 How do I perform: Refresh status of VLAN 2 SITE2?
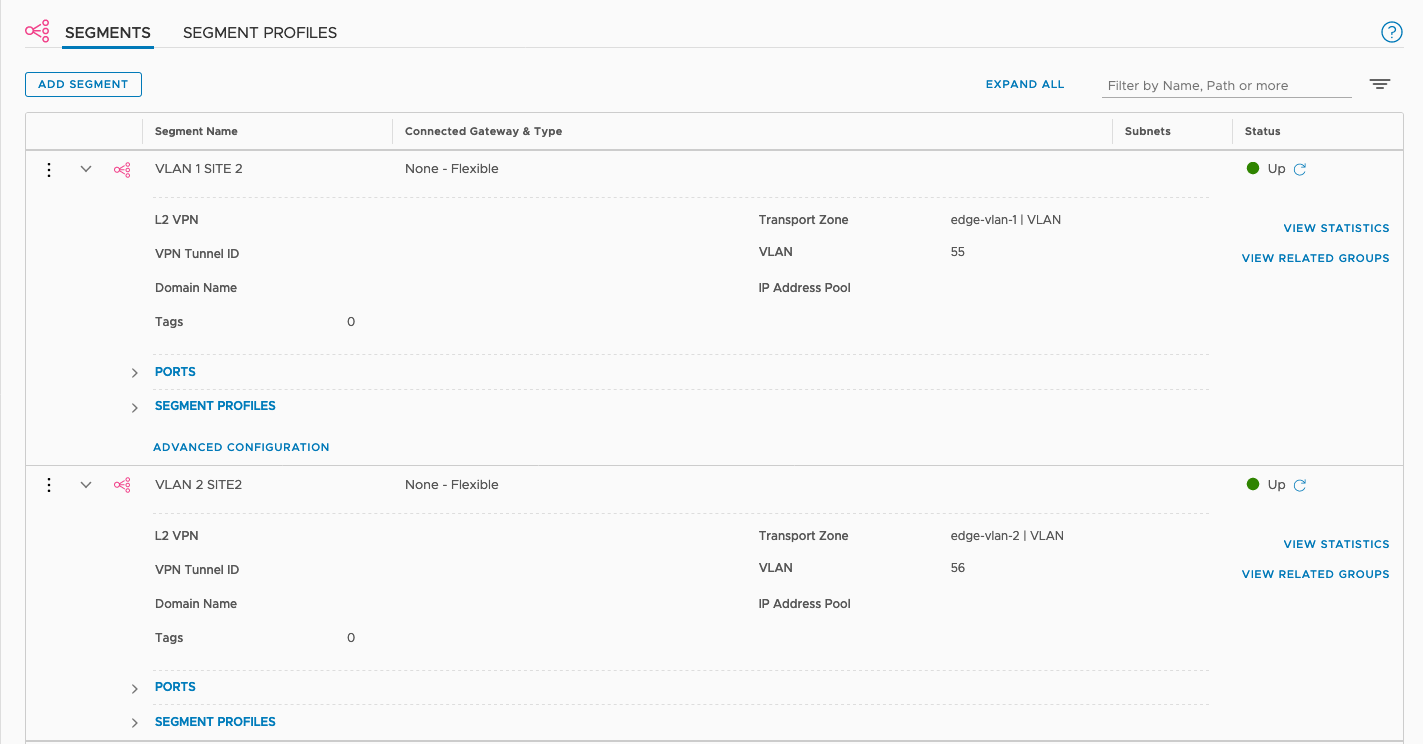click(1300, 486)
